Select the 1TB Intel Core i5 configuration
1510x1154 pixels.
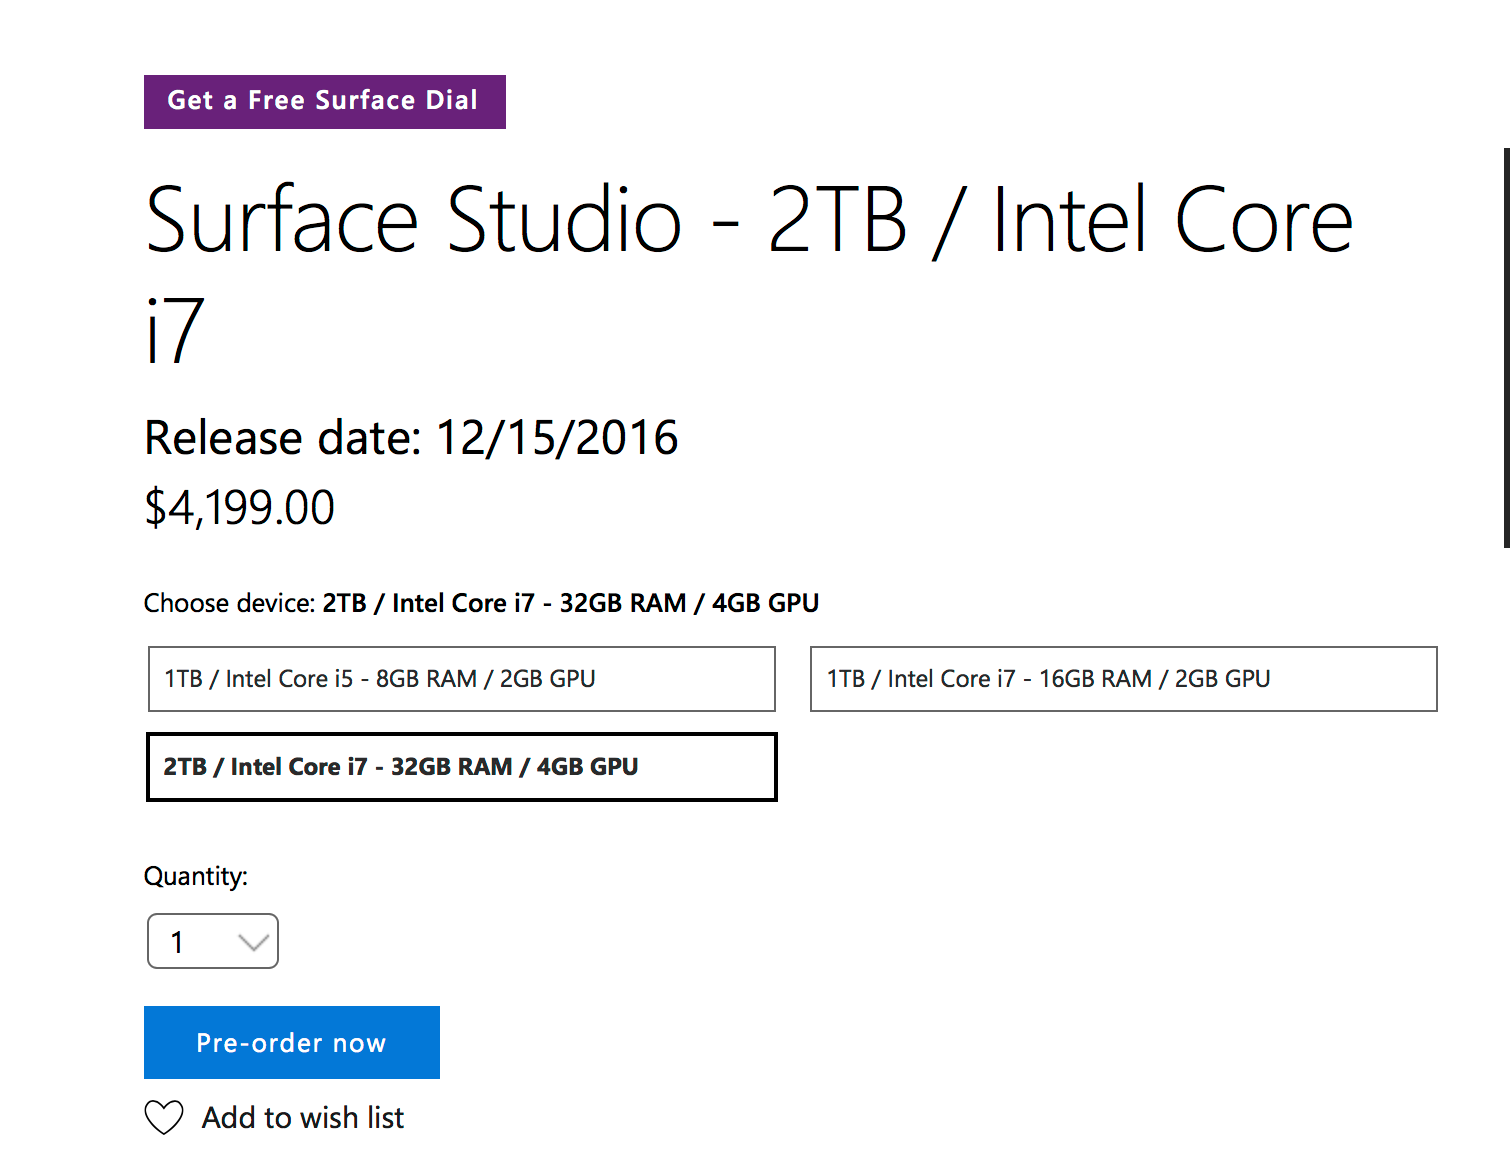(x=461, y=679)
